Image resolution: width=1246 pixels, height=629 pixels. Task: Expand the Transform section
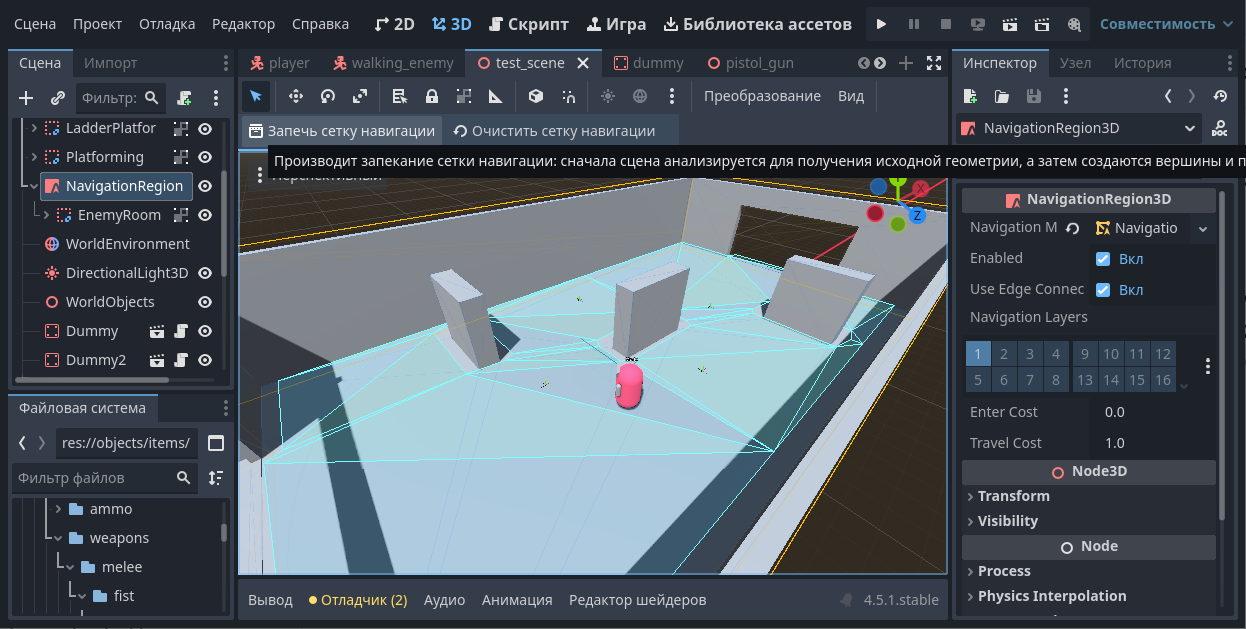click(1013, 496)
